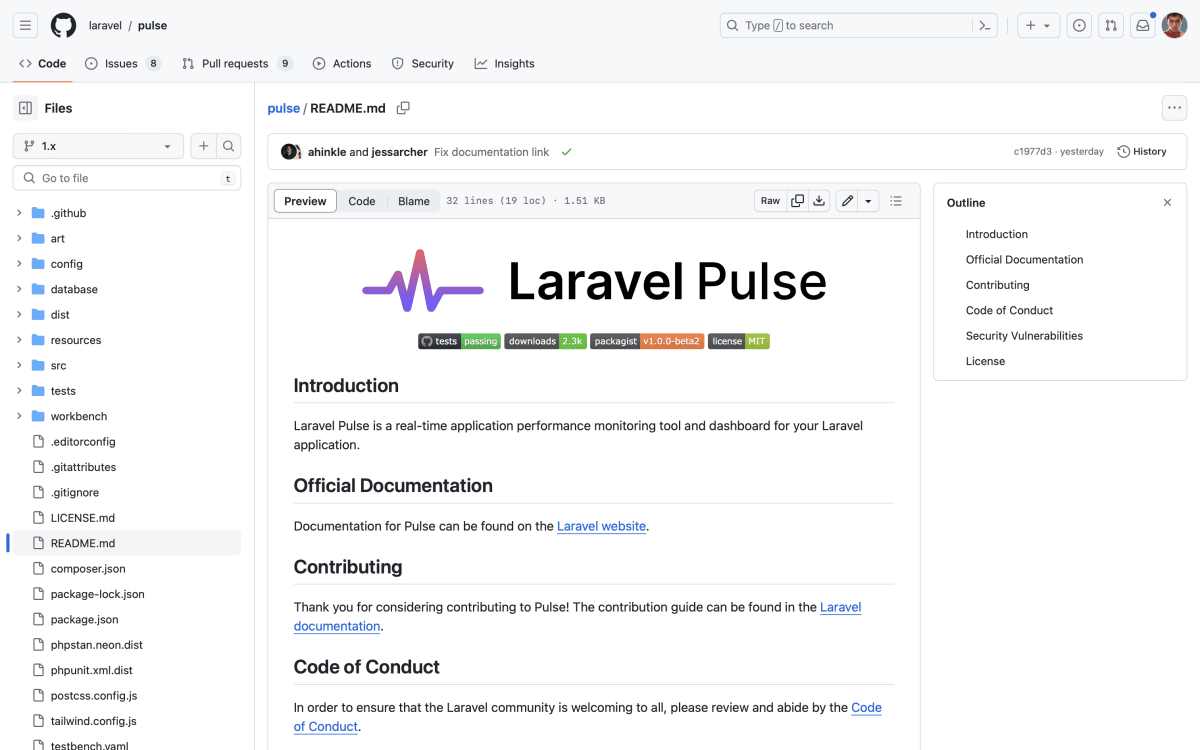This screenshot has width=1200, height=750.
Task: Open the Fix documentation link commit message
Action: [x=491, y=152]
